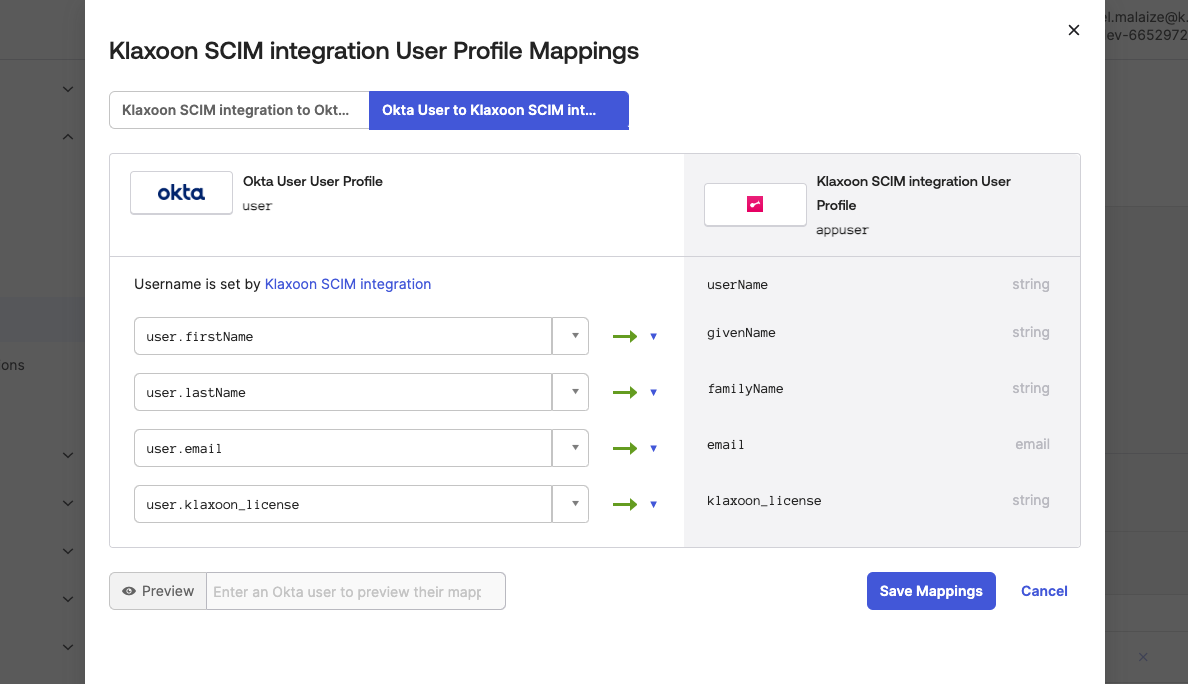Click the user.email expression text field
The width and height of the screenshot is (1188, 684).
point(342,449)
